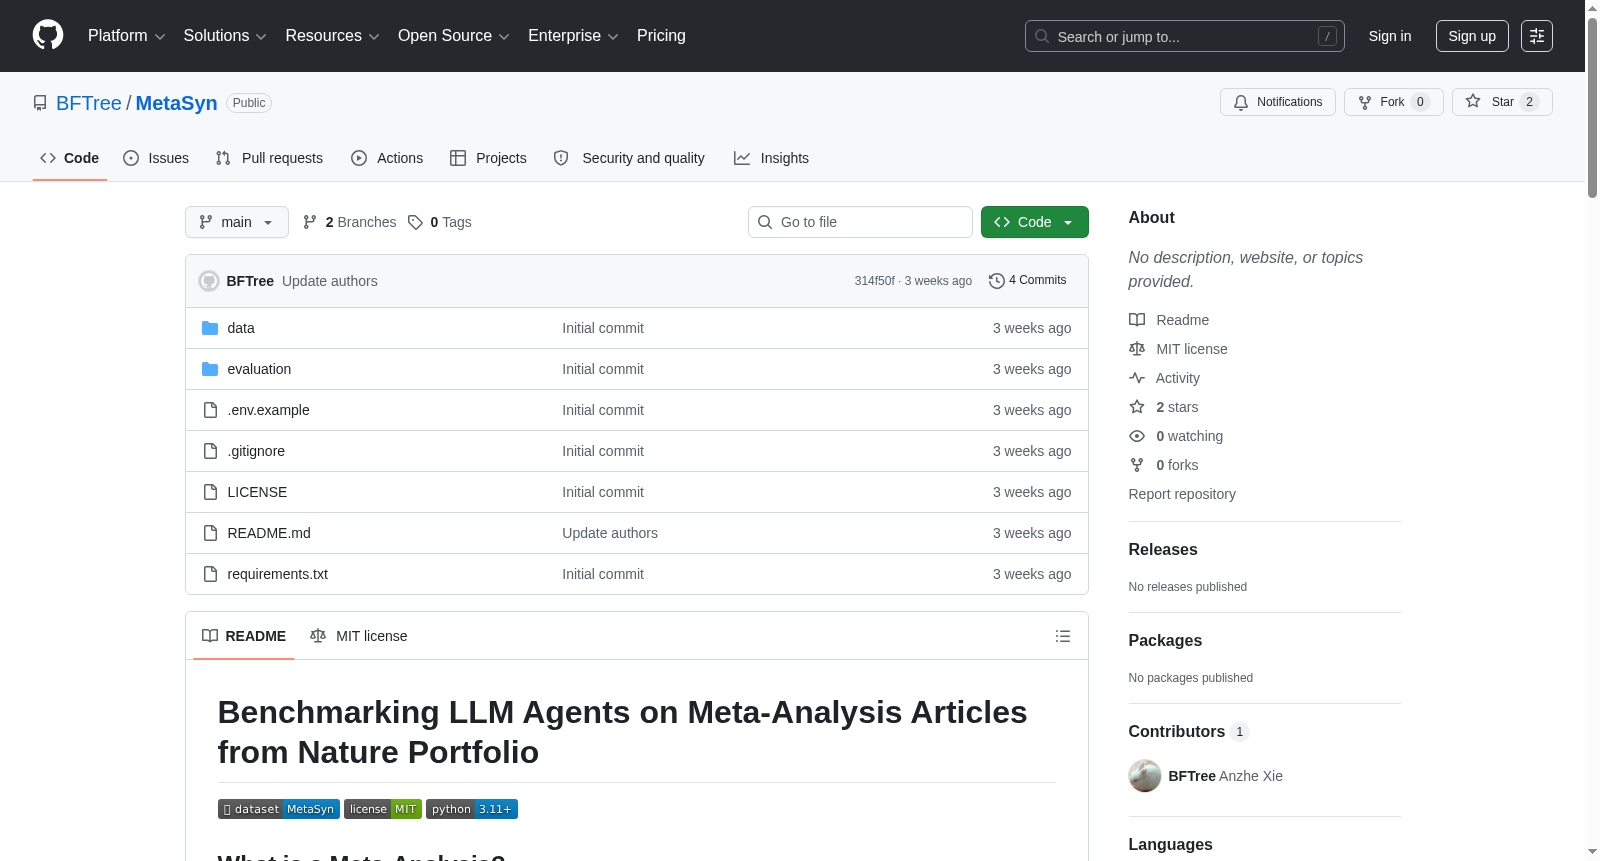The width and height of the screenshot is (1600, 861).
Task: Open the evaluation folder
Action: pos(259,369)
